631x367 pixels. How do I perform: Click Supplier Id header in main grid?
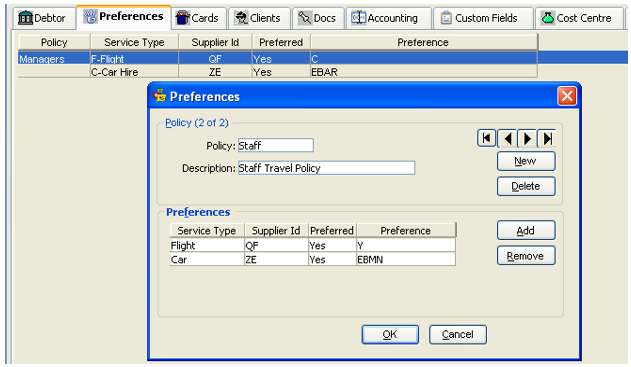click(215, 42)
